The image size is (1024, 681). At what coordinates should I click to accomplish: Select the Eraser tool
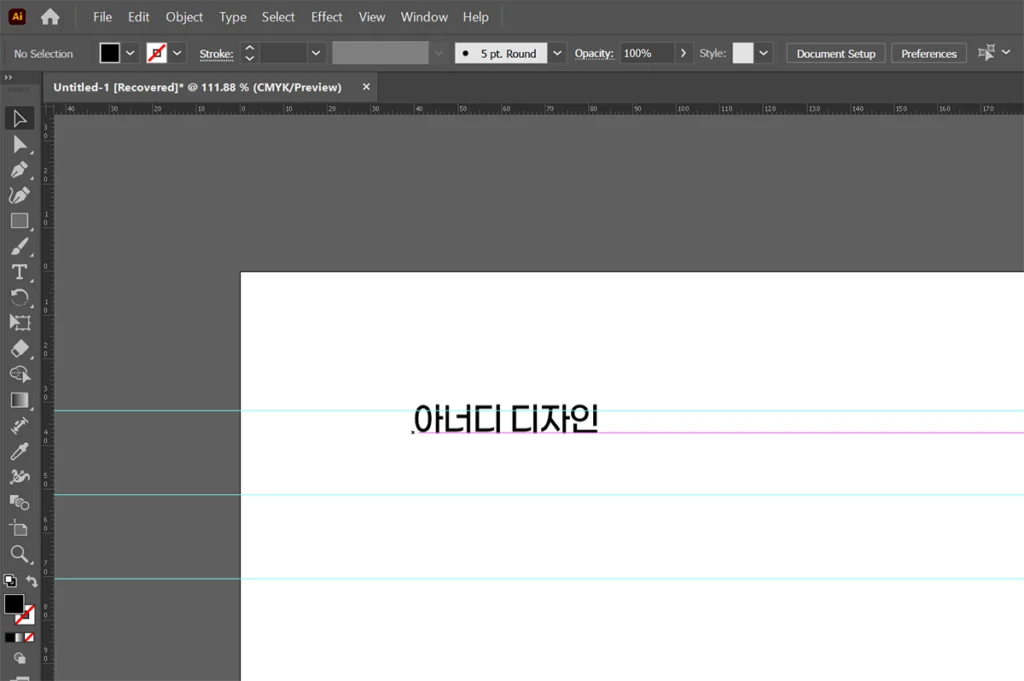(x=19, y=349)
